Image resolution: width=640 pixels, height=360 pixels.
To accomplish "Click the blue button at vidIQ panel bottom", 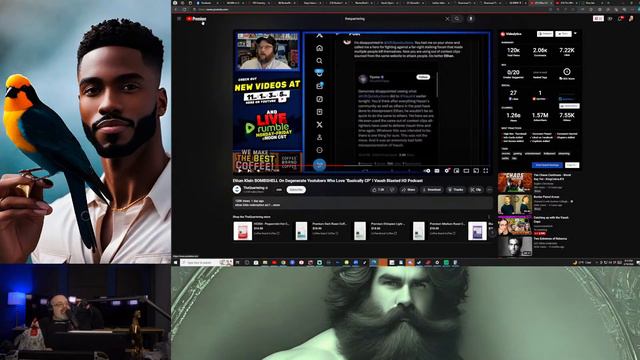I will point(547,165).
